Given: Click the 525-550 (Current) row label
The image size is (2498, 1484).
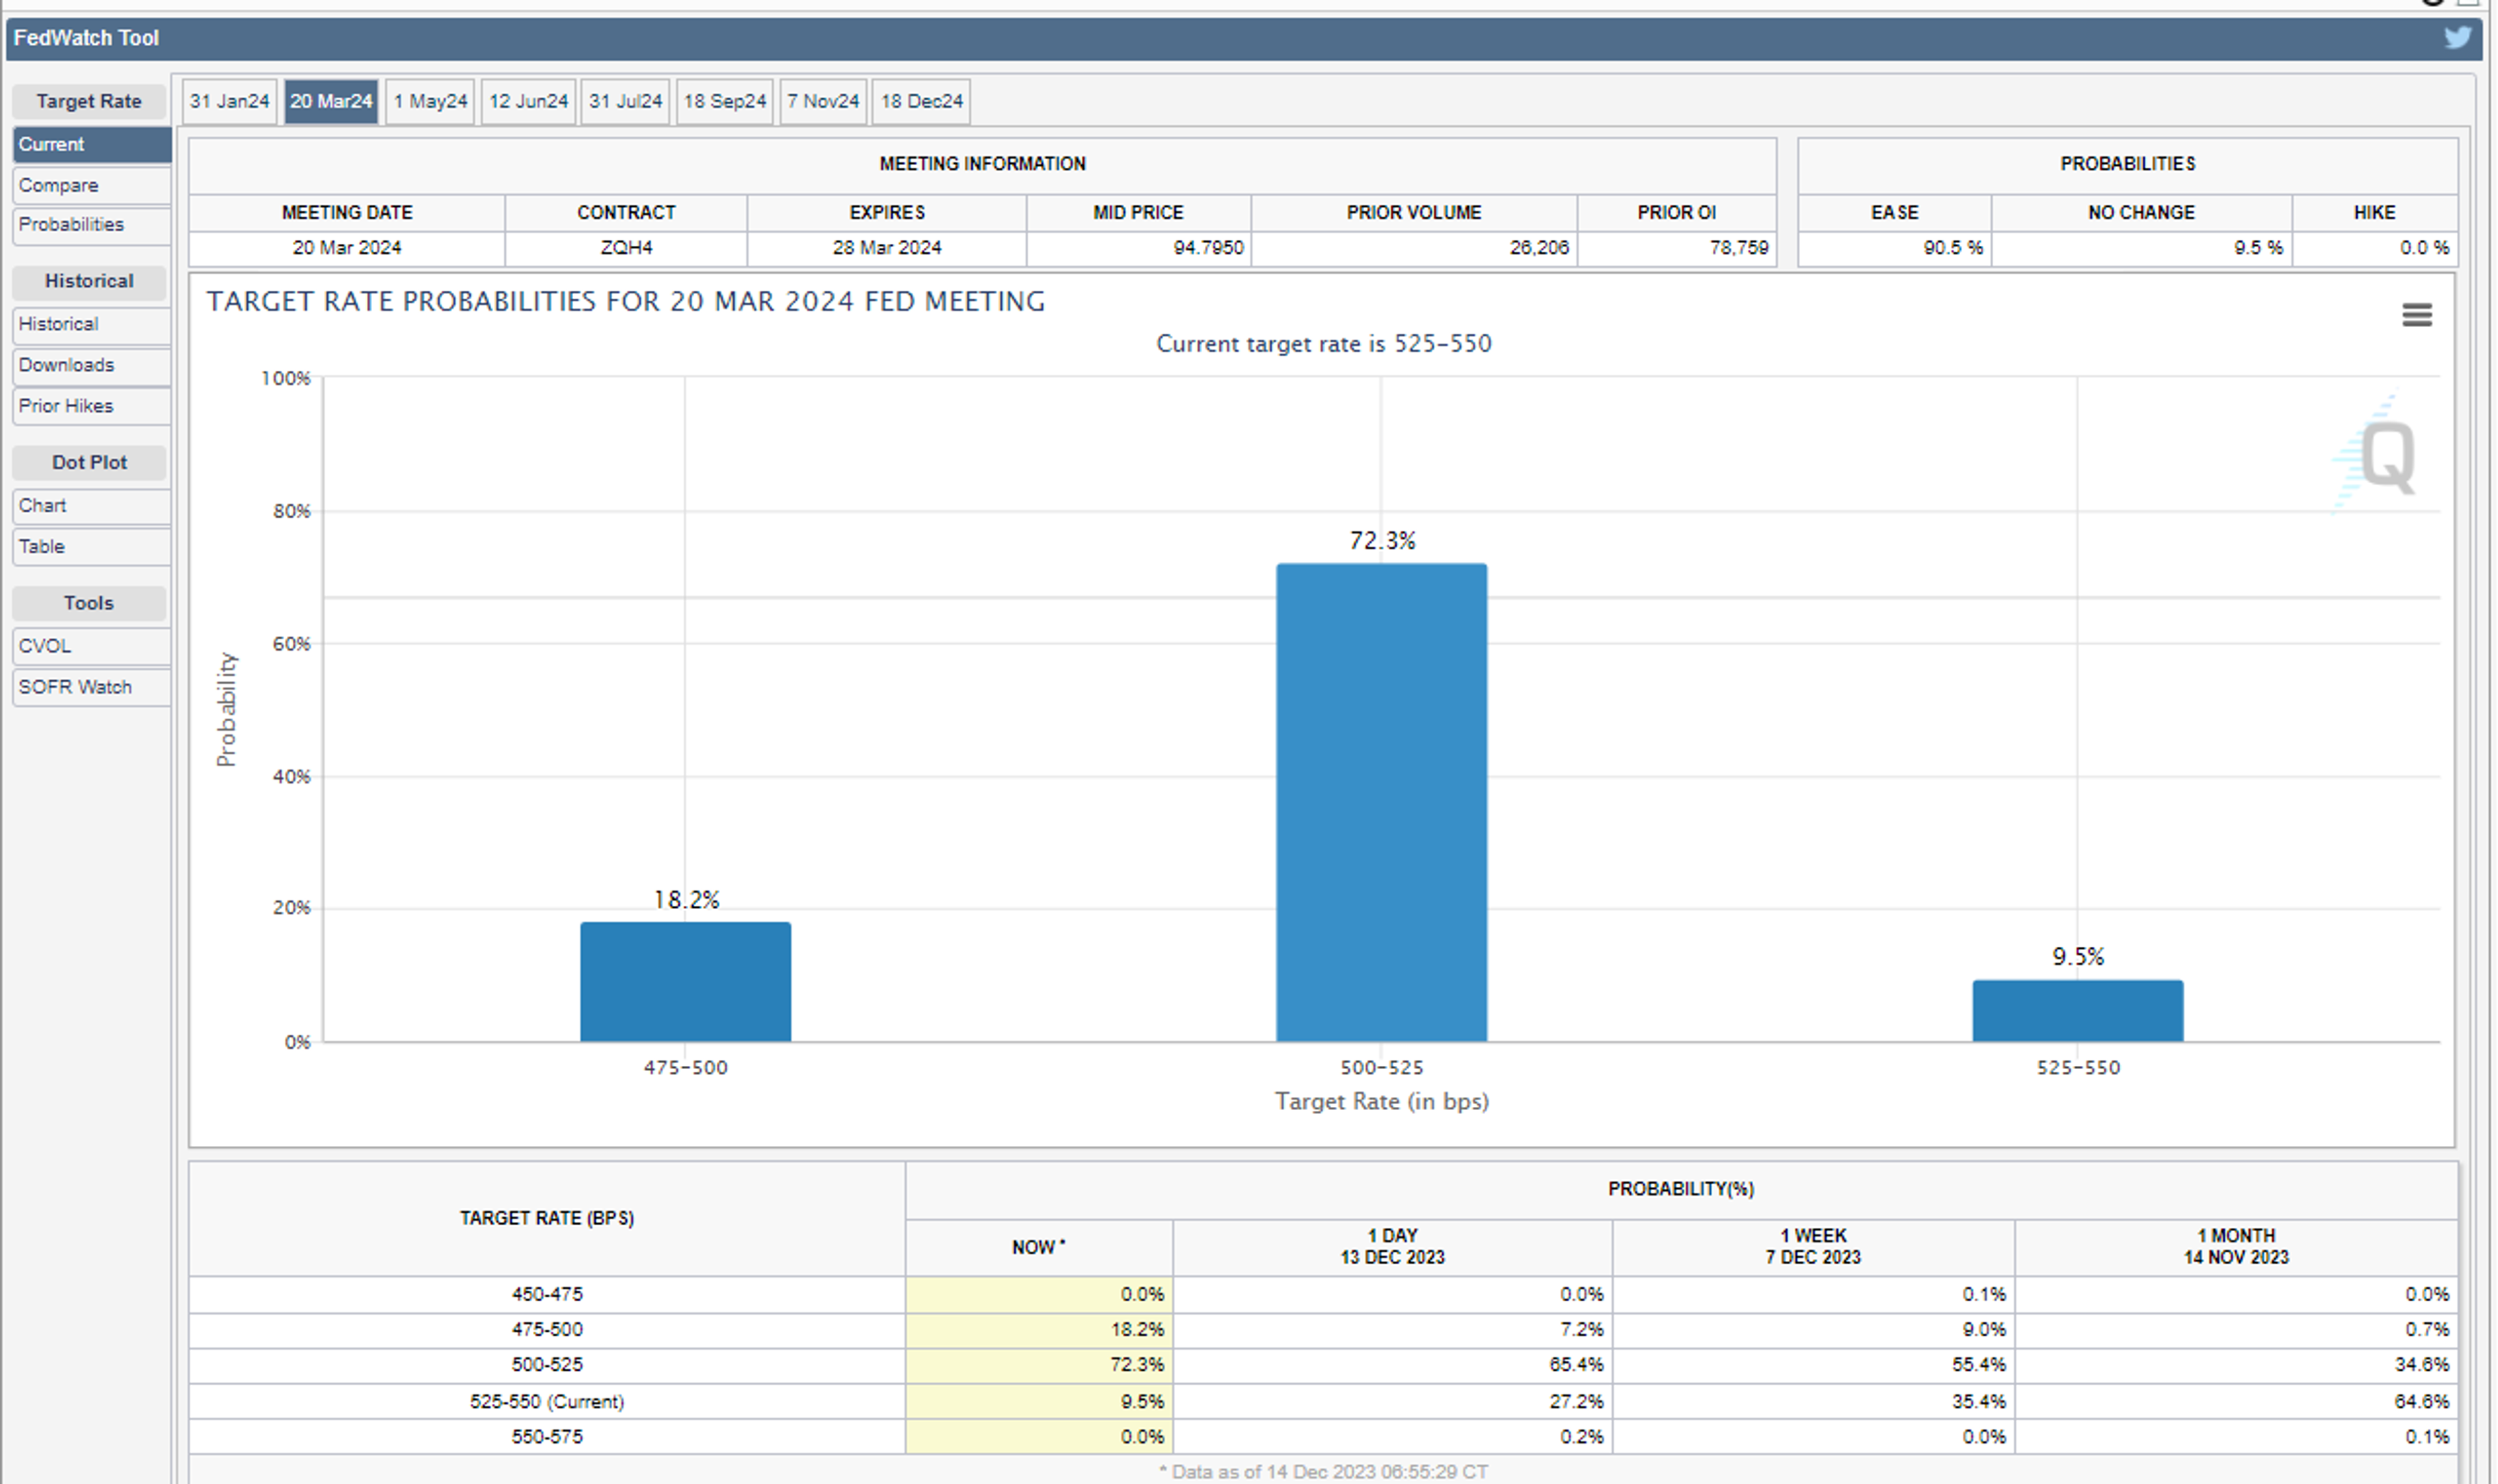Looking at the screenshot, I should 547,1402.
